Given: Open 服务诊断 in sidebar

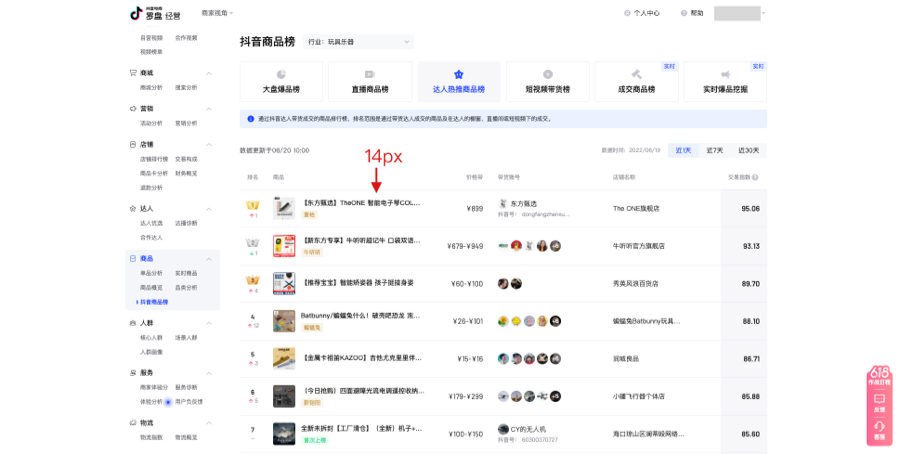Looking at the screenshot, I should coord(186,387).
